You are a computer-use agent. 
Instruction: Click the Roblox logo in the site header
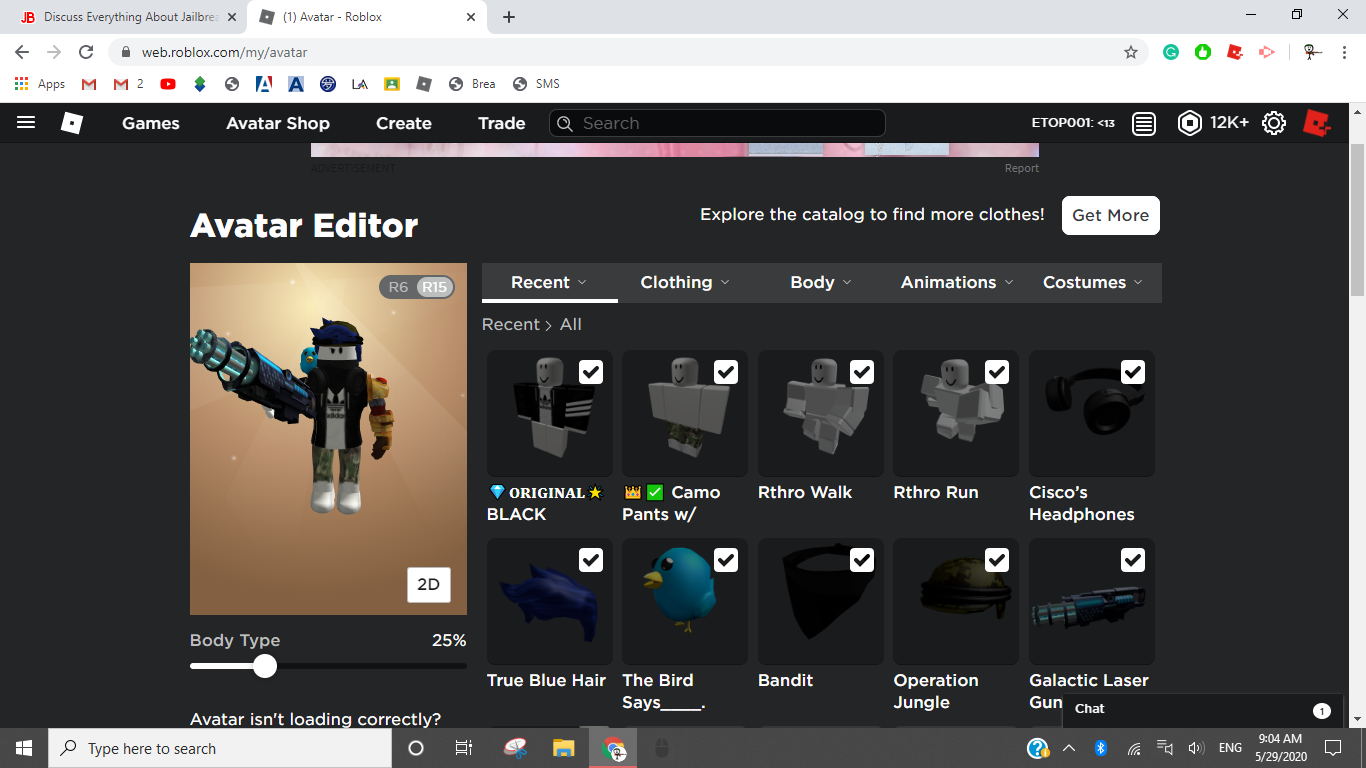pos(72,123)
